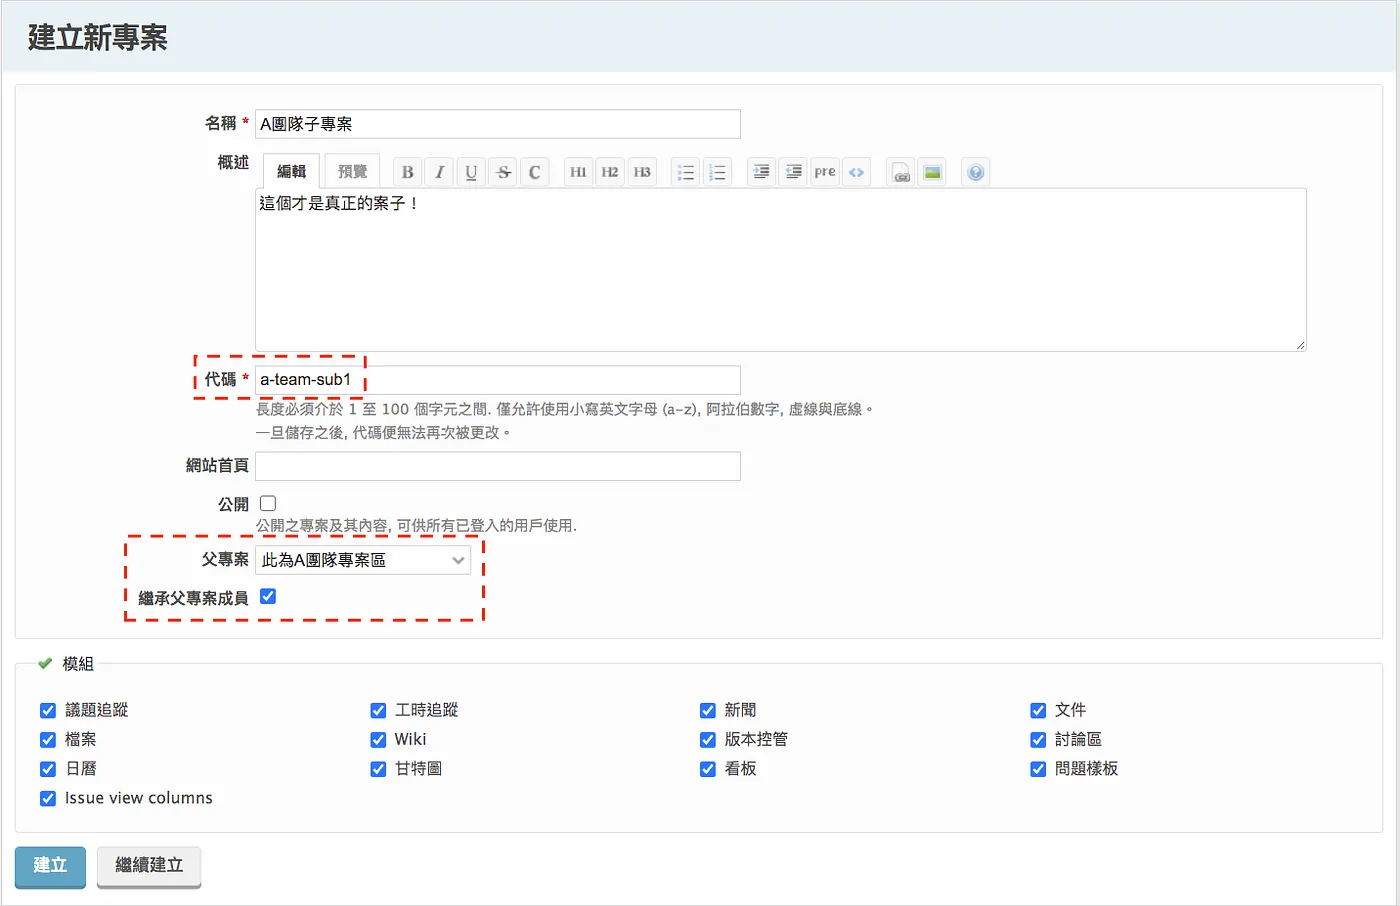Viewport: 1400px width, 906px height.
Task: Insert image icon in toolbar
Action: pyautogui.click(x=932, y=172)
